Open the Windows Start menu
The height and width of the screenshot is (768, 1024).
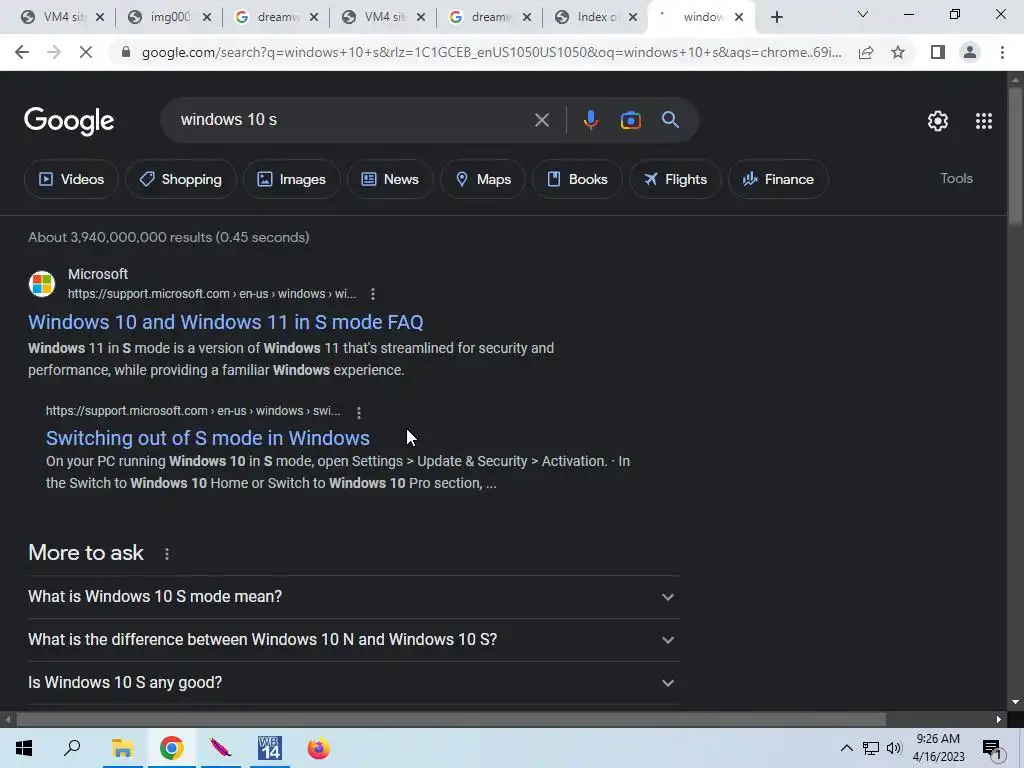coord(24,748)
